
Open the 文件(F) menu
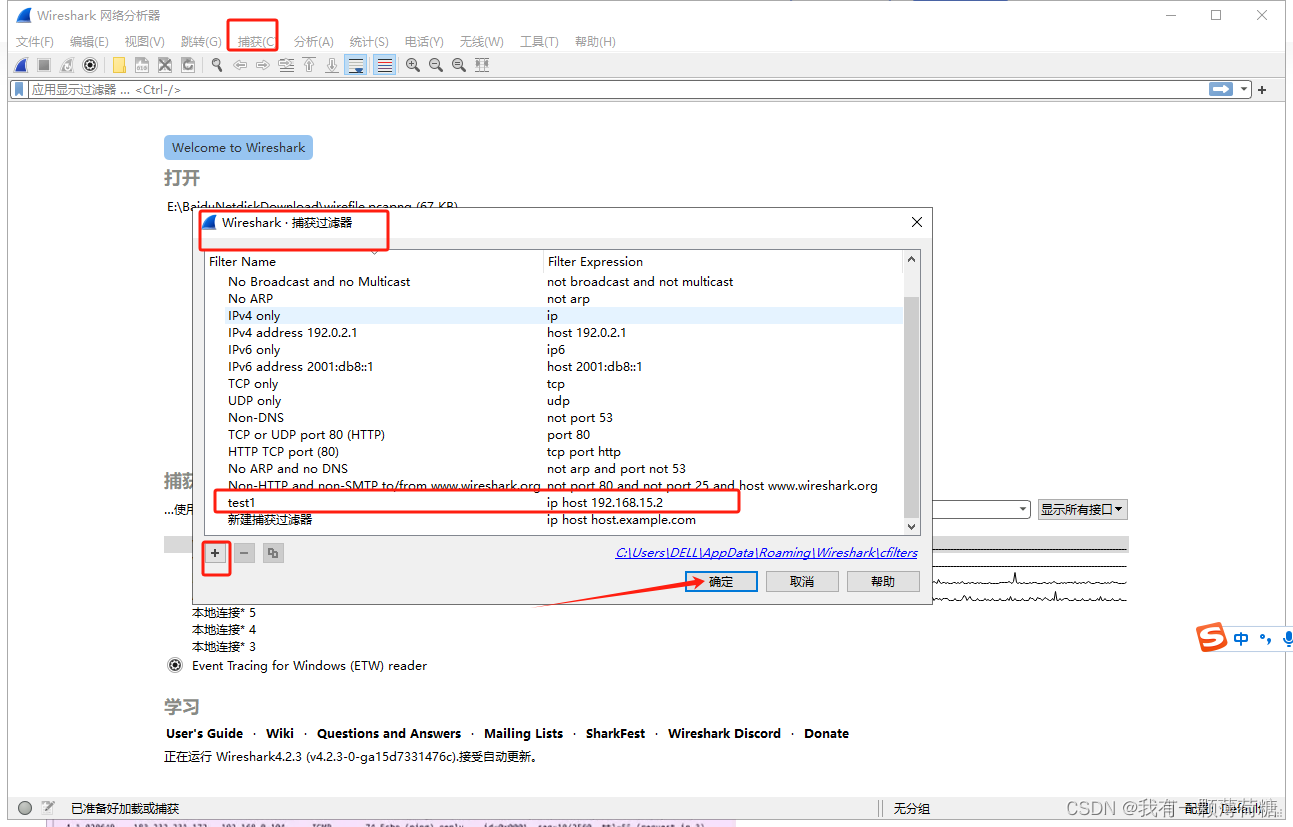tap(35, 41)
